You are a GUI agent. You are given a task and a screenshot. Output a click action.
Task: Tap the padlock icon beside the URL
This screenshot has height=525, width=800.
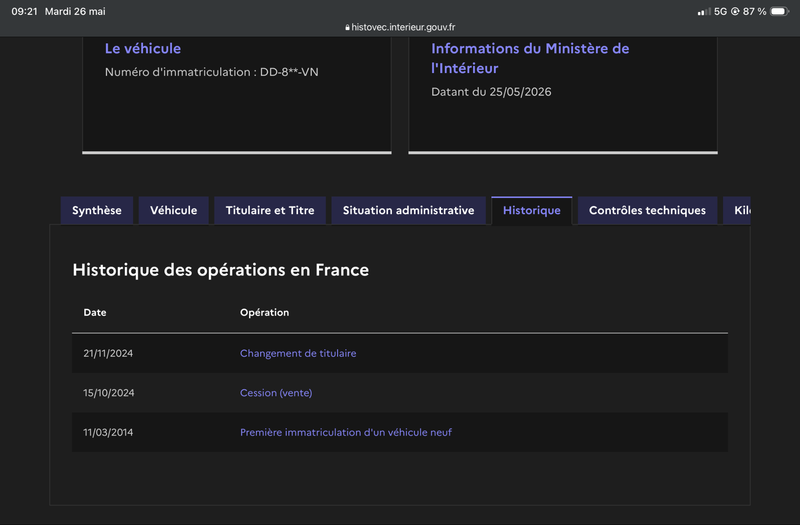pos(347,28)
